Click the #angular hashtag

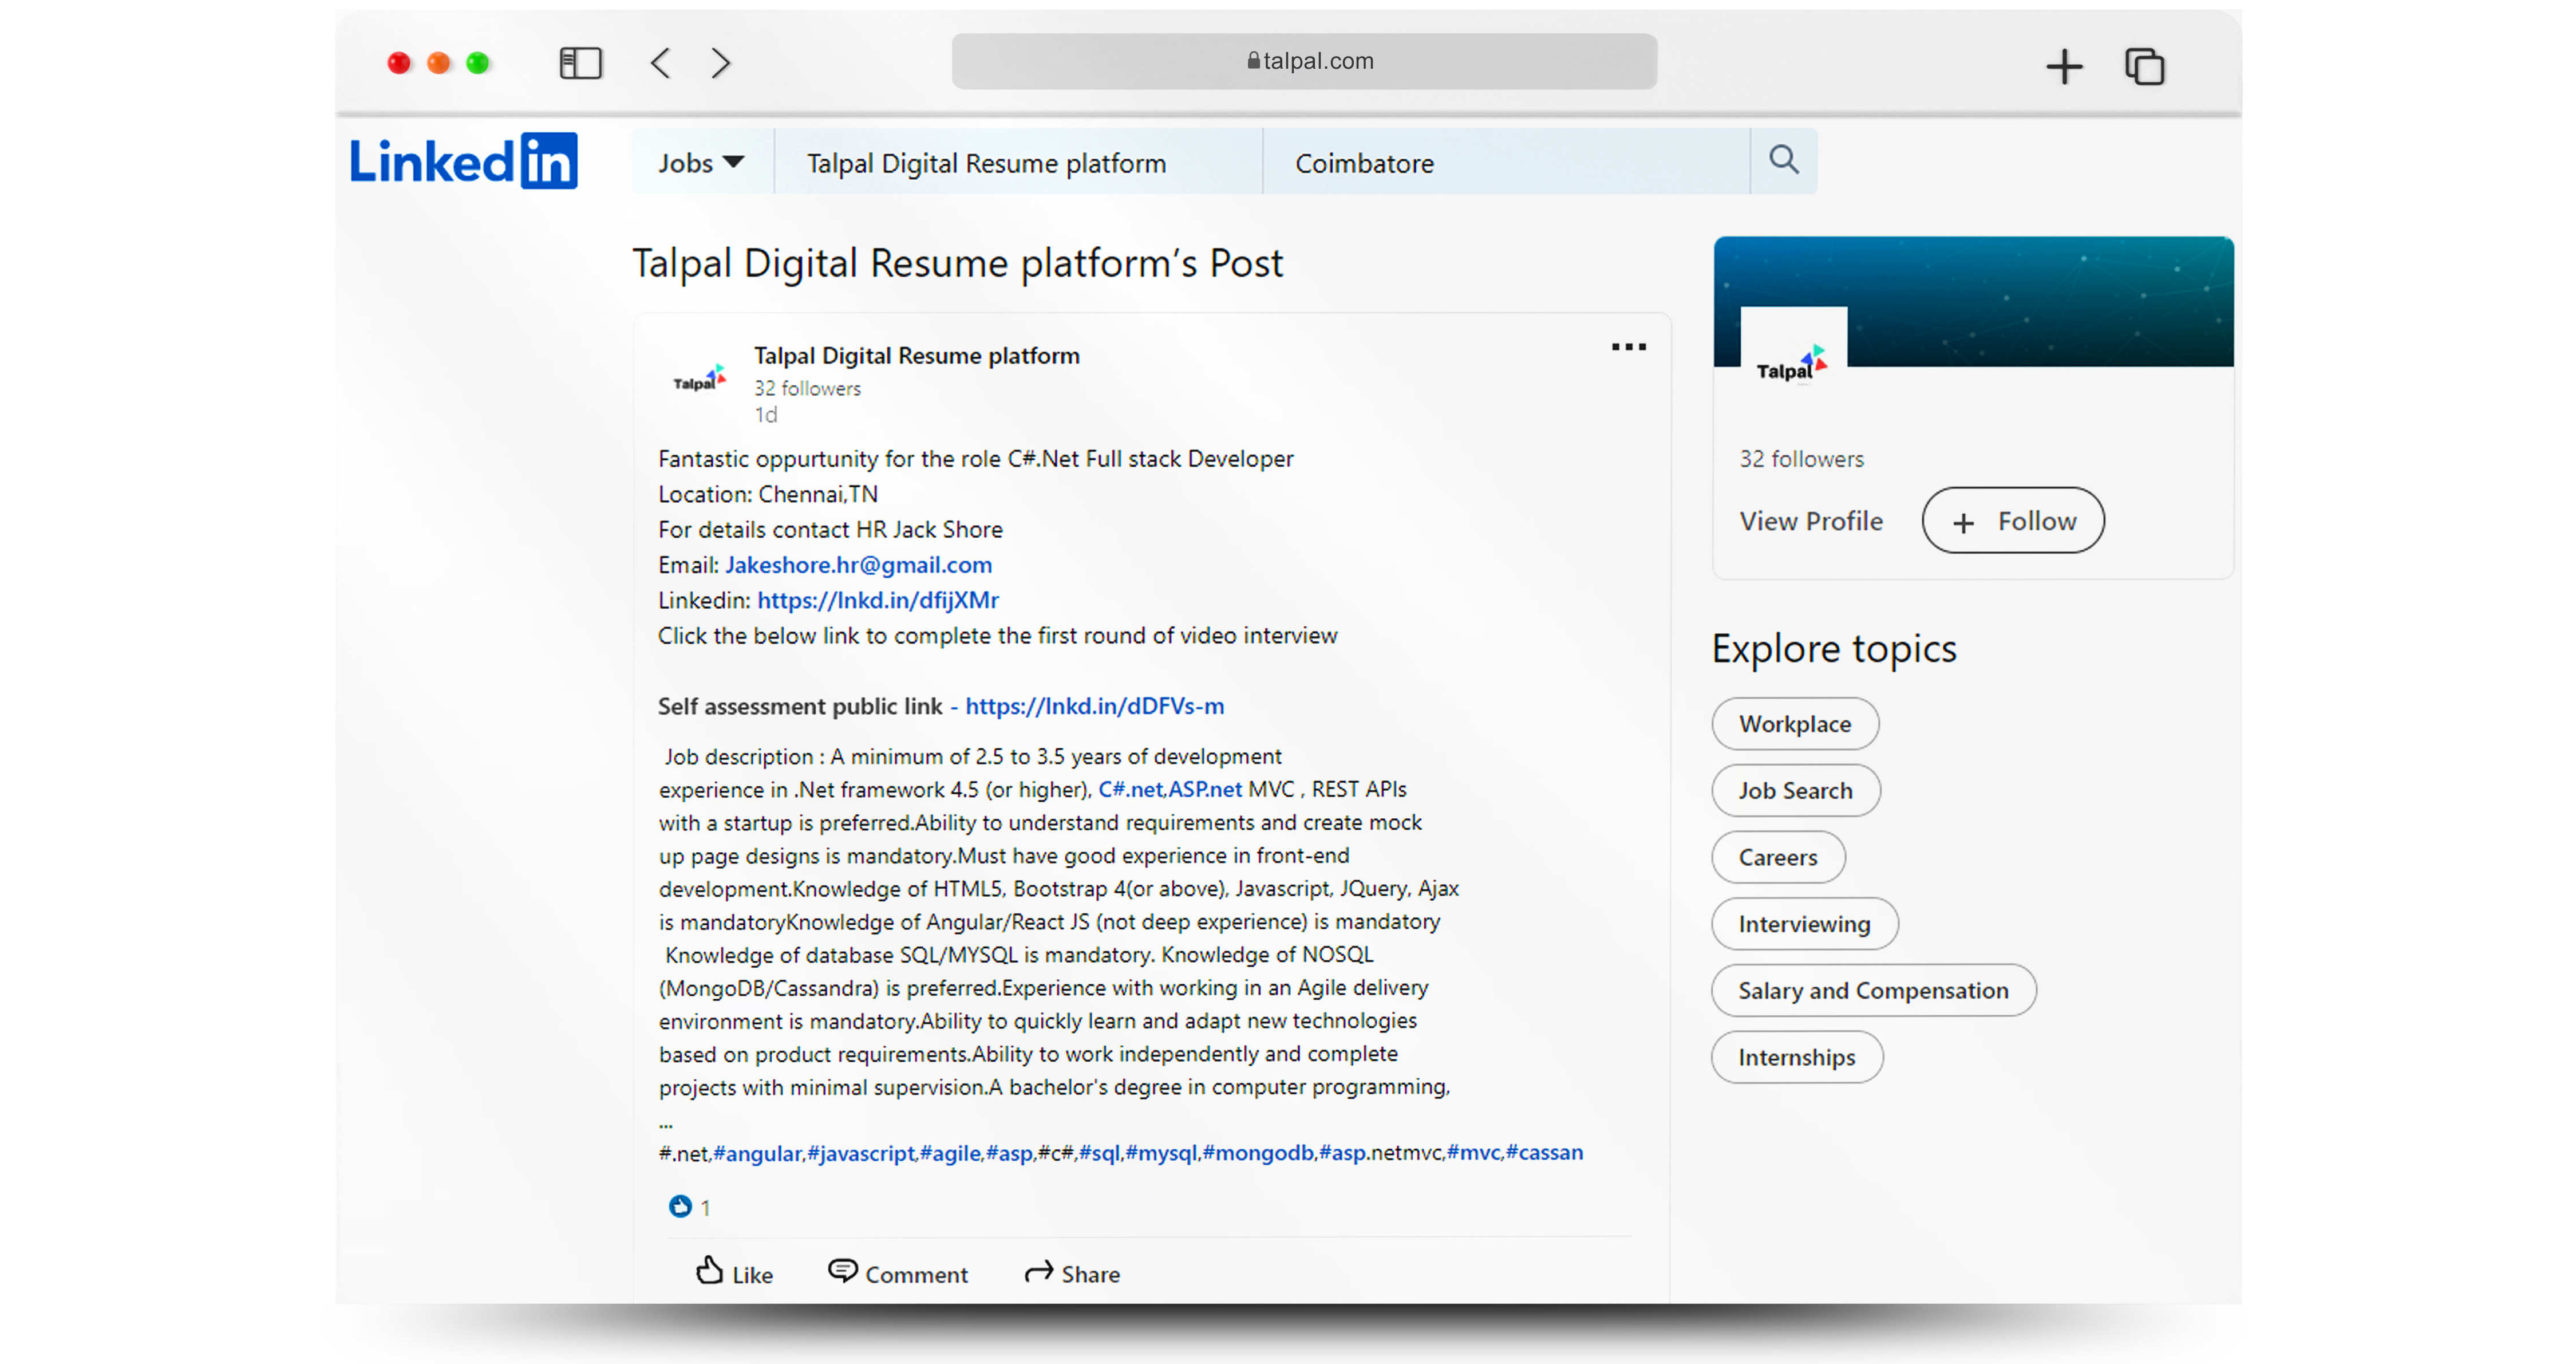[757, 1153]
